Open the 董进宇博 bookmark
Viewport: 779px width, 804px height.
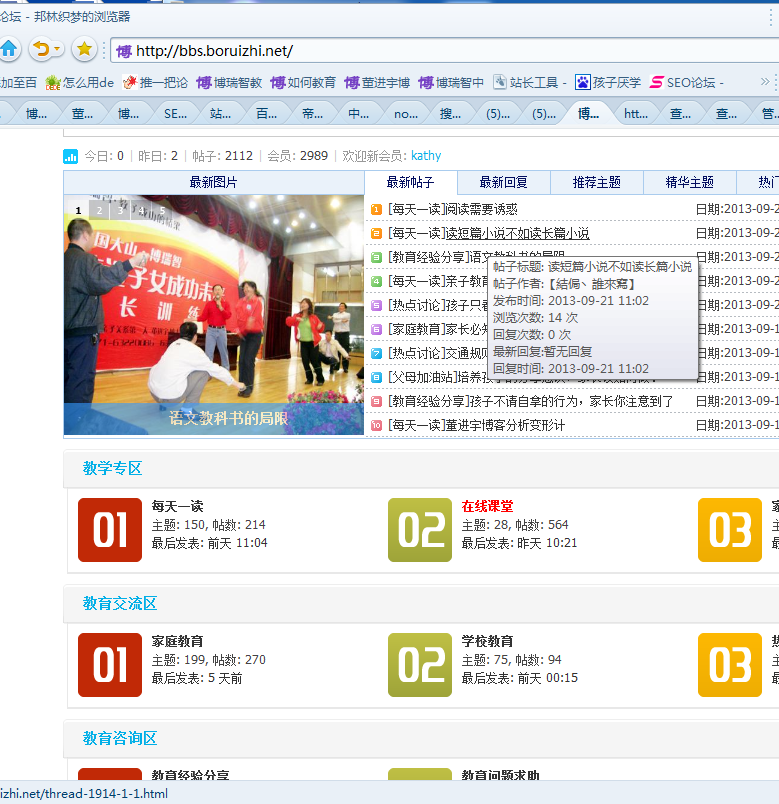[377, 82]
